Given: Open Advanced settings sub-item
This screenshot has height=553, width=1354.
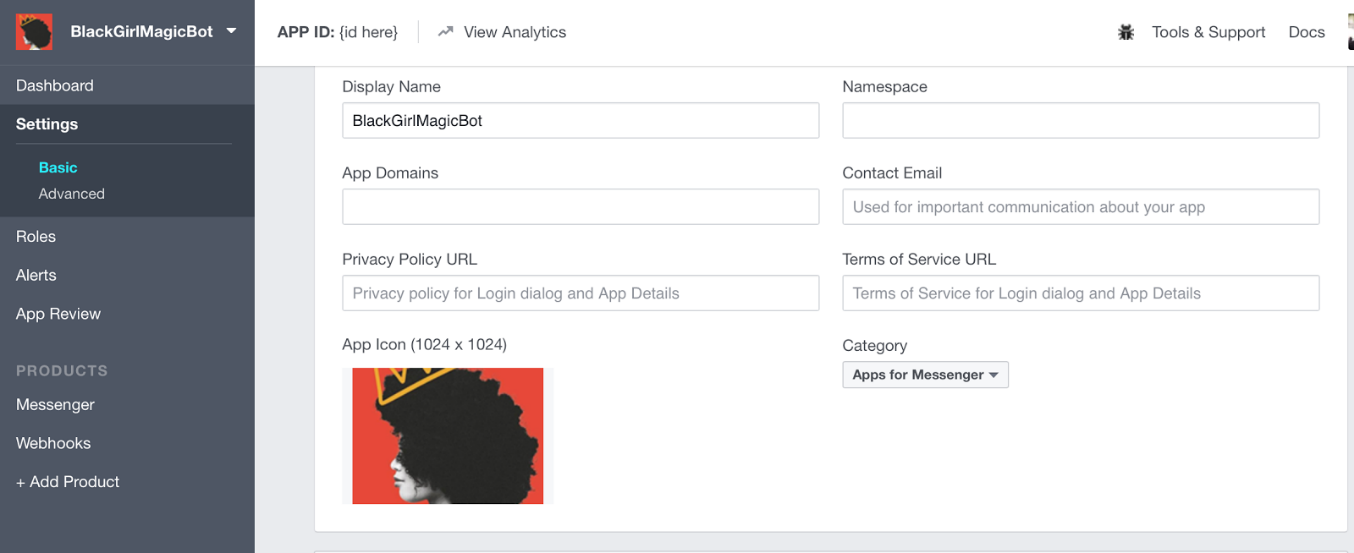Looking at the screenshot, I should point(71,194).
